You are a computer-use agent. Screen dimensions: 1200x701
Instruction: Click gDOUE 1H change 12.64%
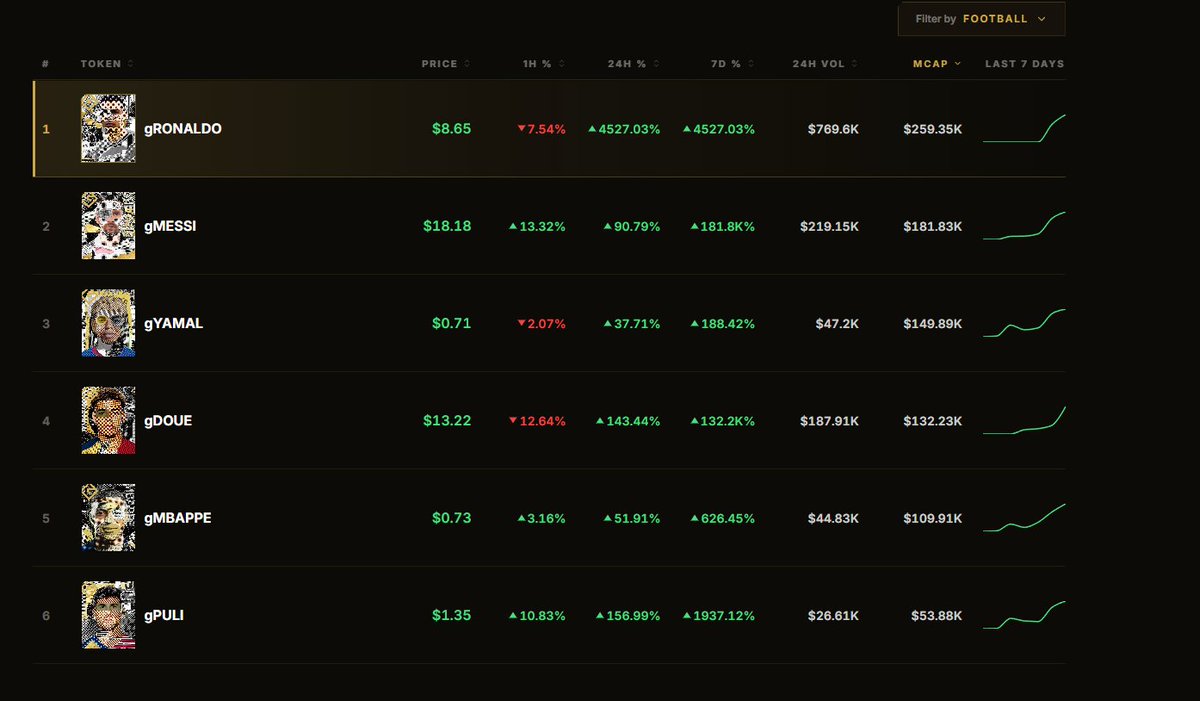[x=537, y=421]
